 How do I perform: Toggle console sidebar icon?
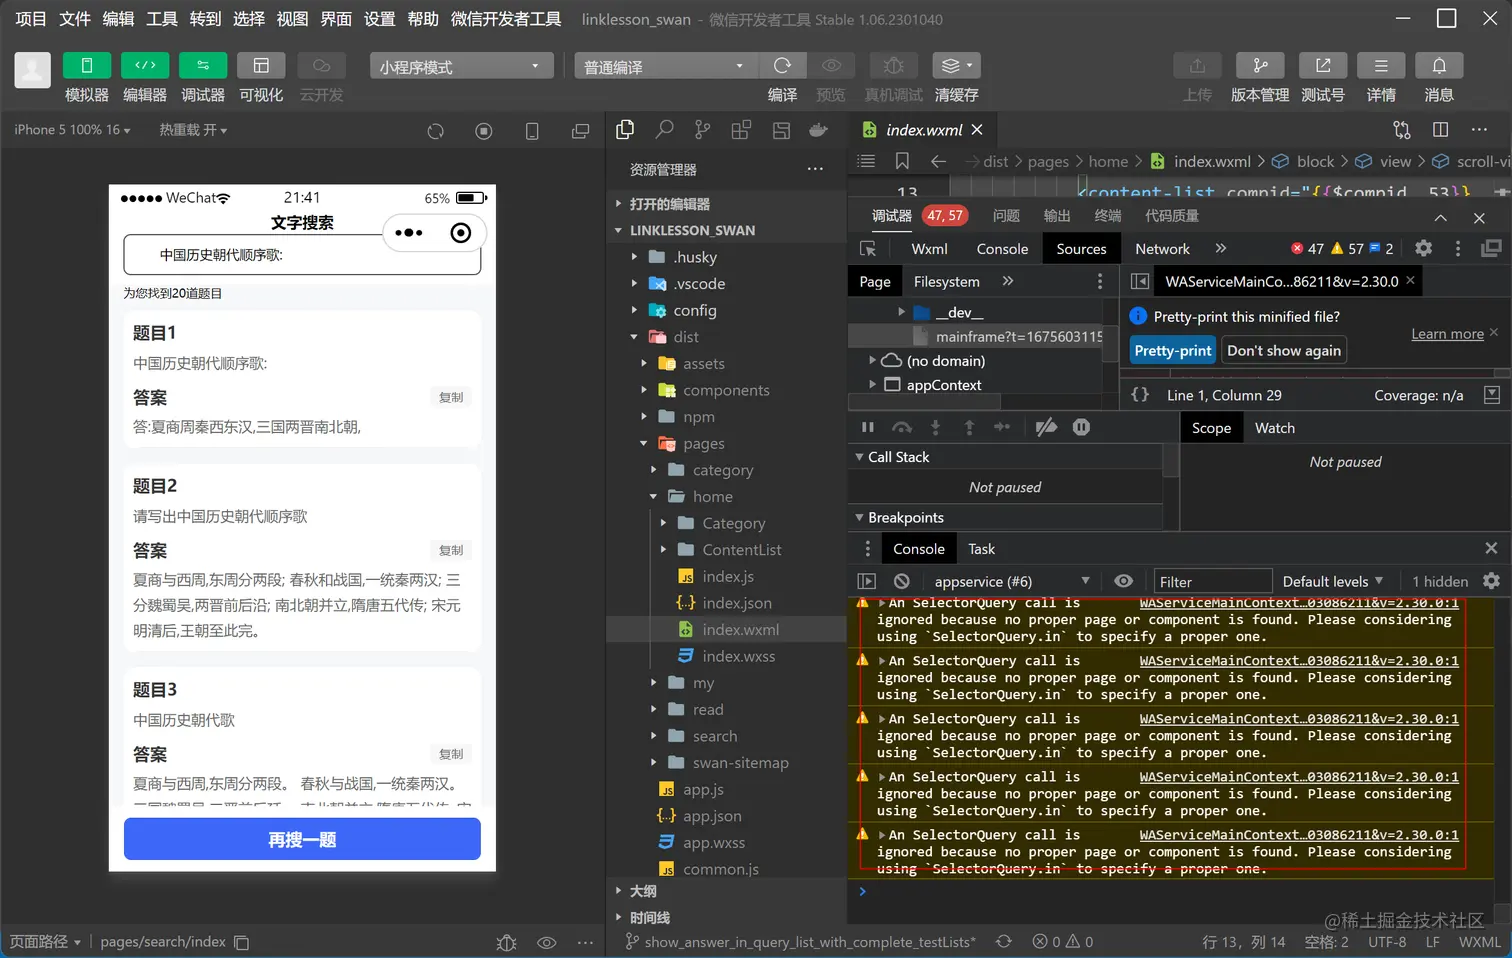pyautogui.click(x=866, y=581)
